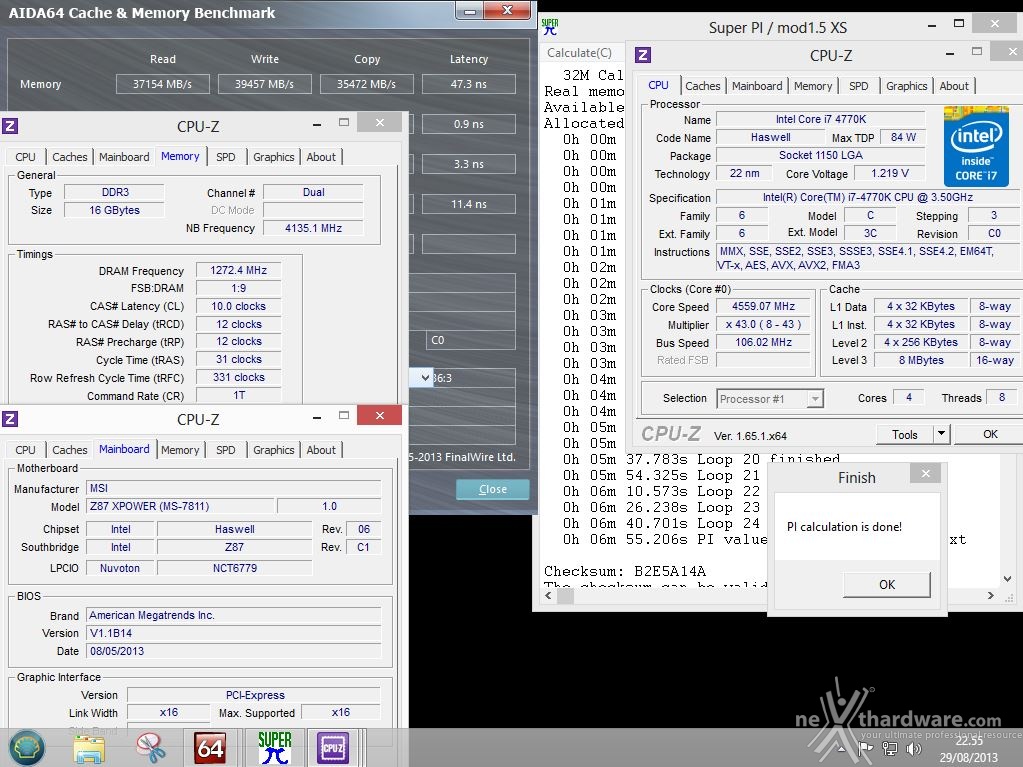
Task: Open the File Explorer taskbar icon
Action: point(89,749)
